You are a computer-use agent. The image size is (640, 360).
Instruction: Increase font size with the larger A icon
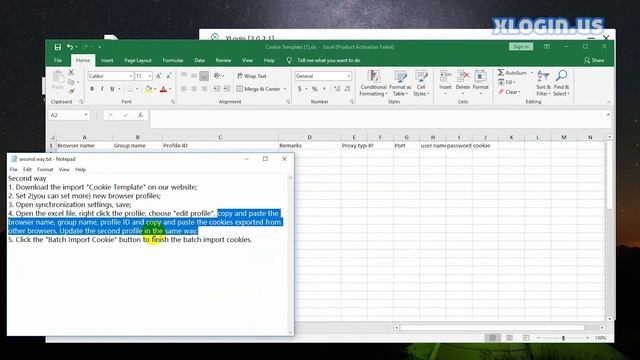(159, 76)
